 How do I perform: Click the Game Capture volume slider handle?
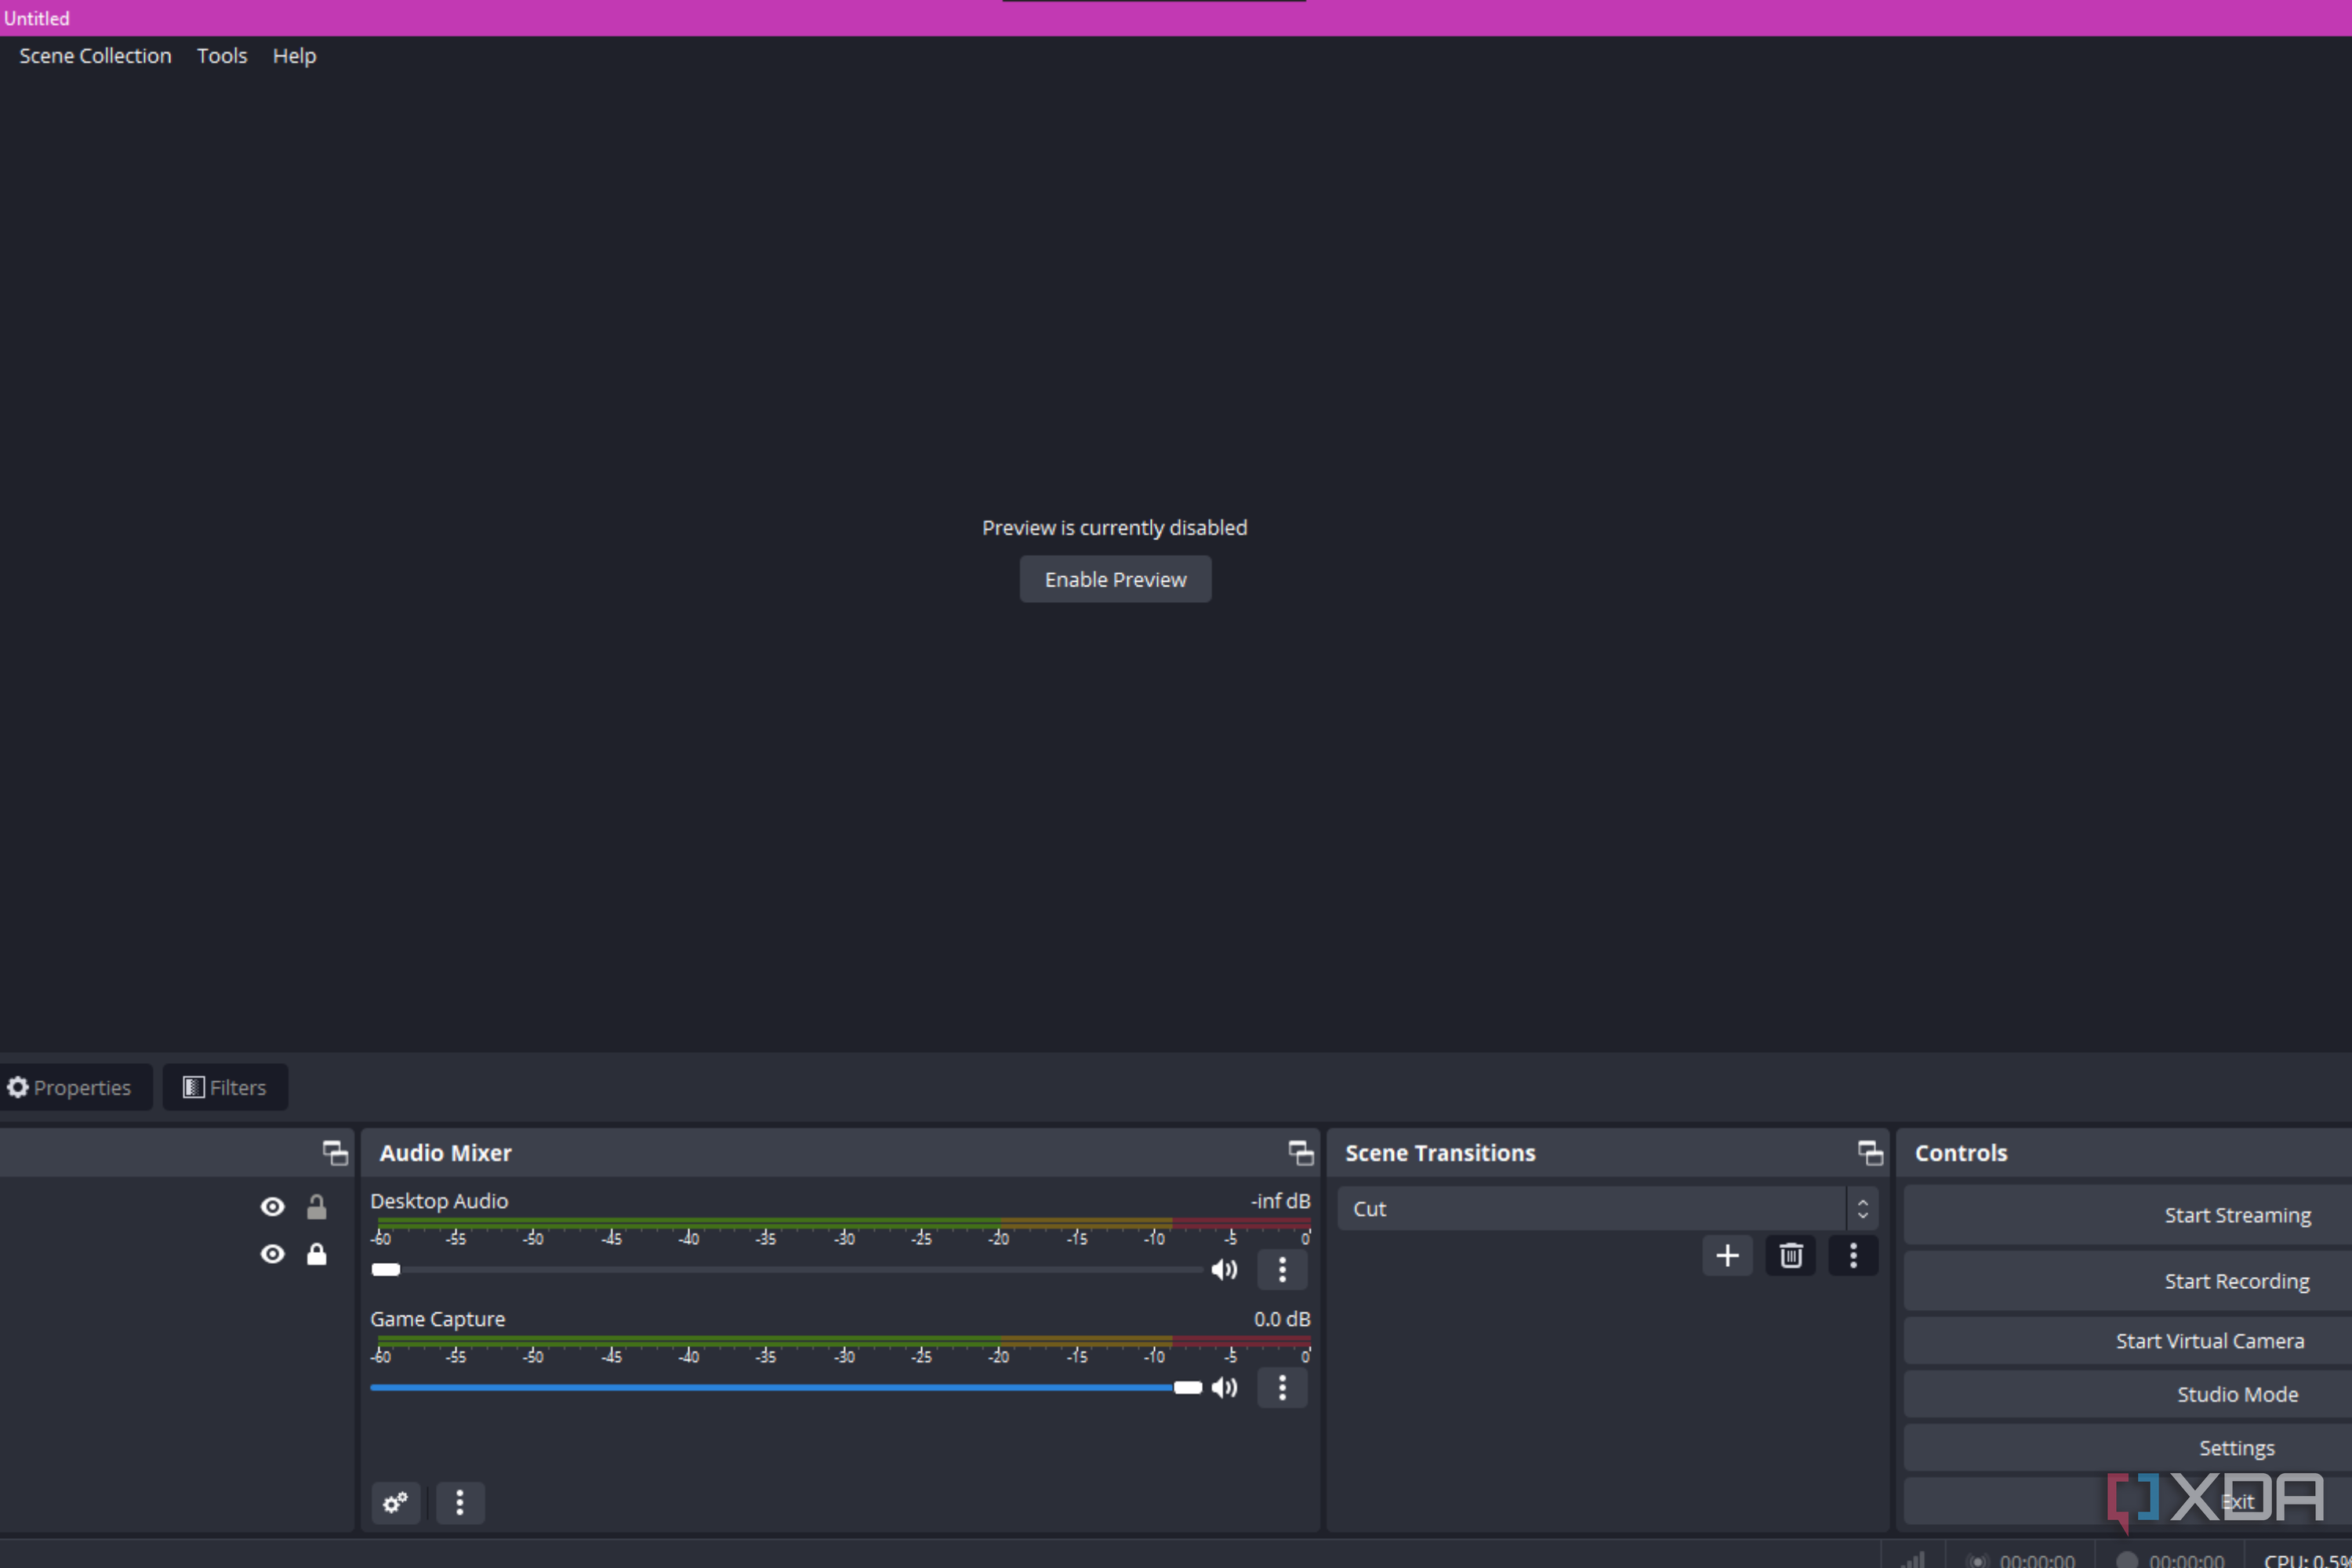point(1187,1388)
